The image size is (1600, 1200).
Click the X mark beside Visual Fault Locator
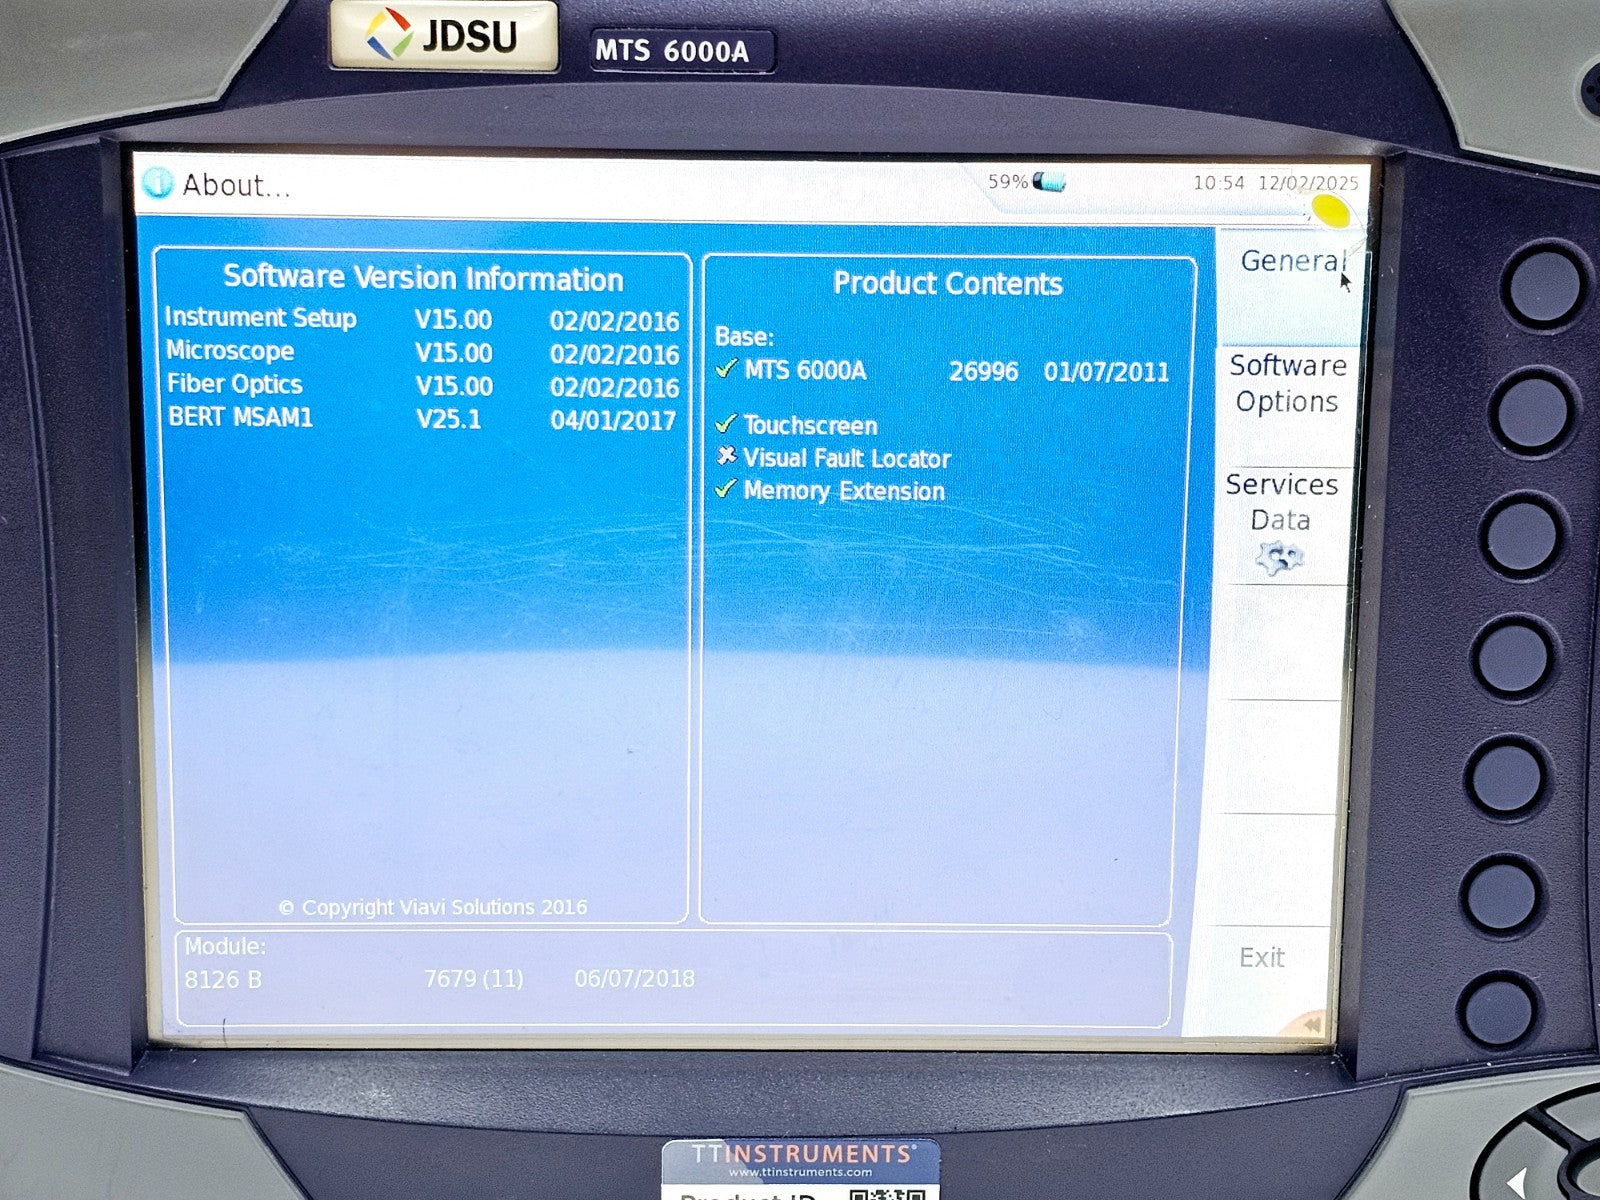[727, 457]
